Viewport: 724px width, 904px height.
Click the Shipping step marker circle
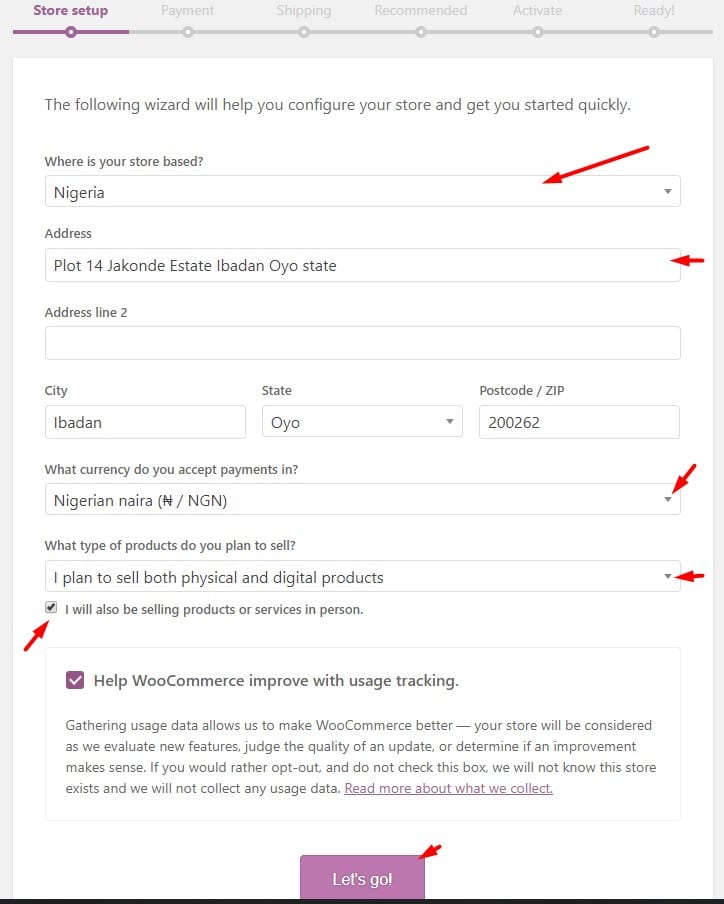(x=304, y=32)
